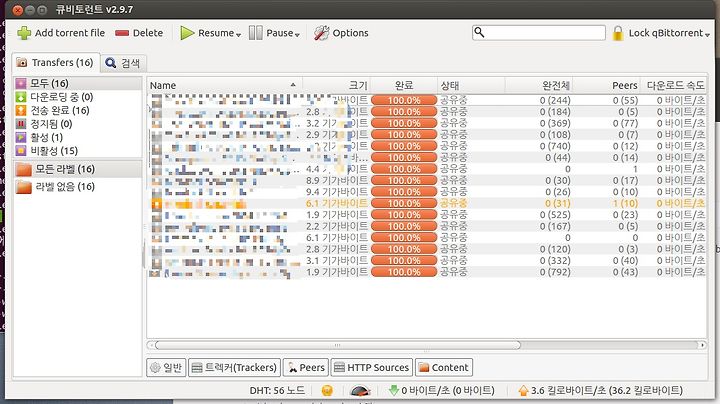
Task: Click the 모든 라벨 (16) folder icon
Action: pos(23,169)
